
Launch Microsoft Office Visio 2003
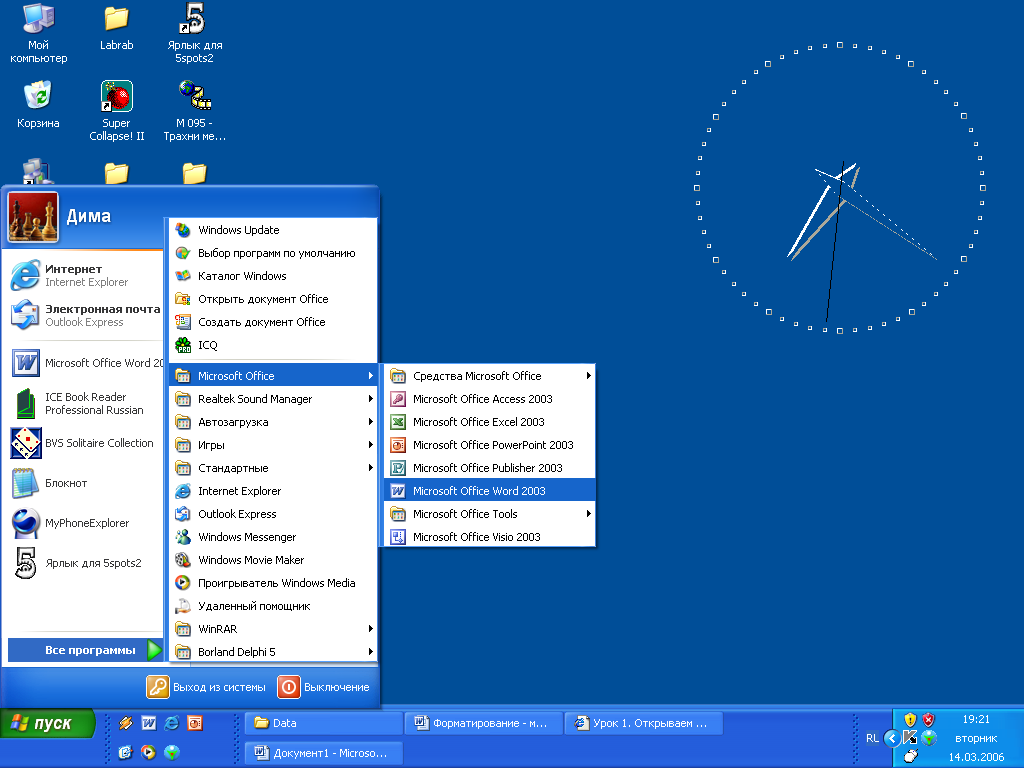490,537
